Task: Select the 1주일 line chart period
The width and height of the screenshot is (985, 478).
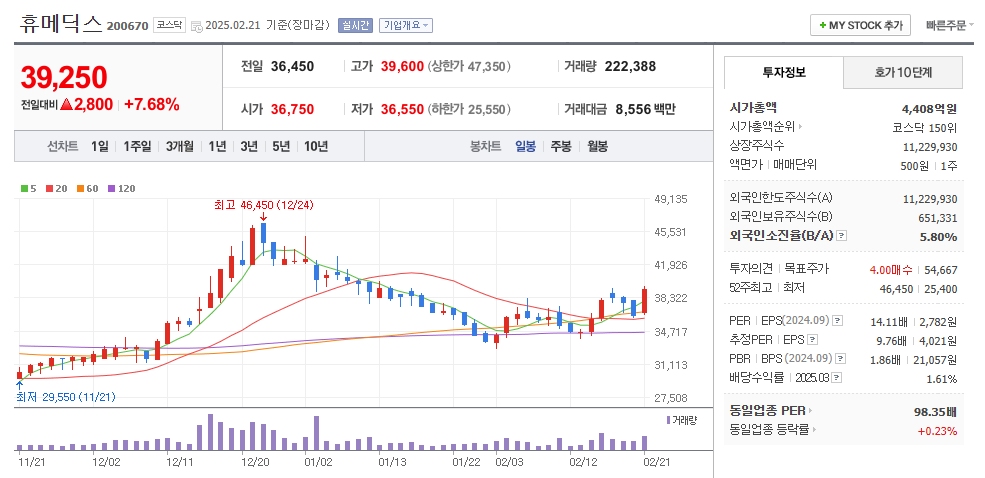Action: click(137, 146)
